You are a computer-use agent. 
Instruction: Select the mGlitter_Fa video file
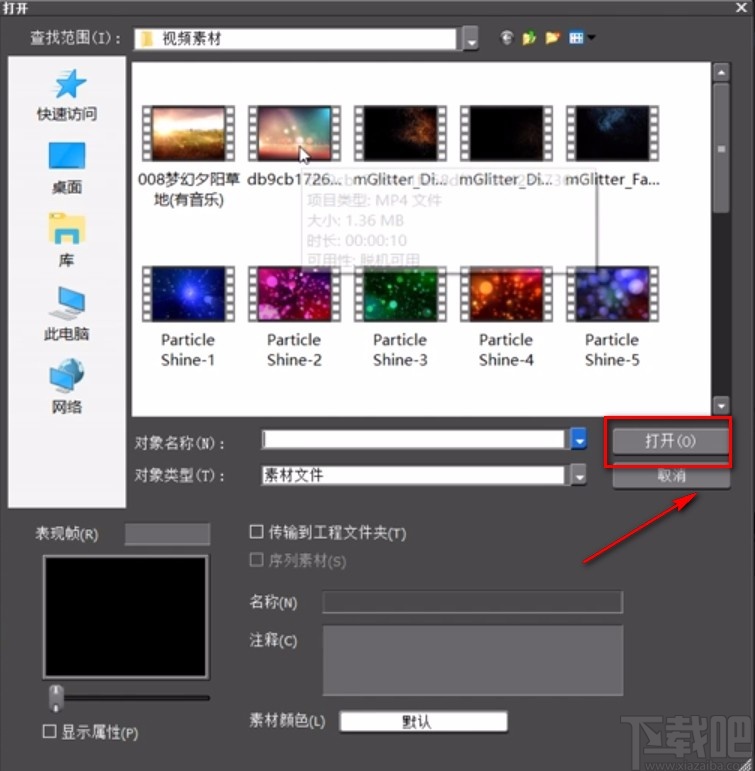click(612, 134)
